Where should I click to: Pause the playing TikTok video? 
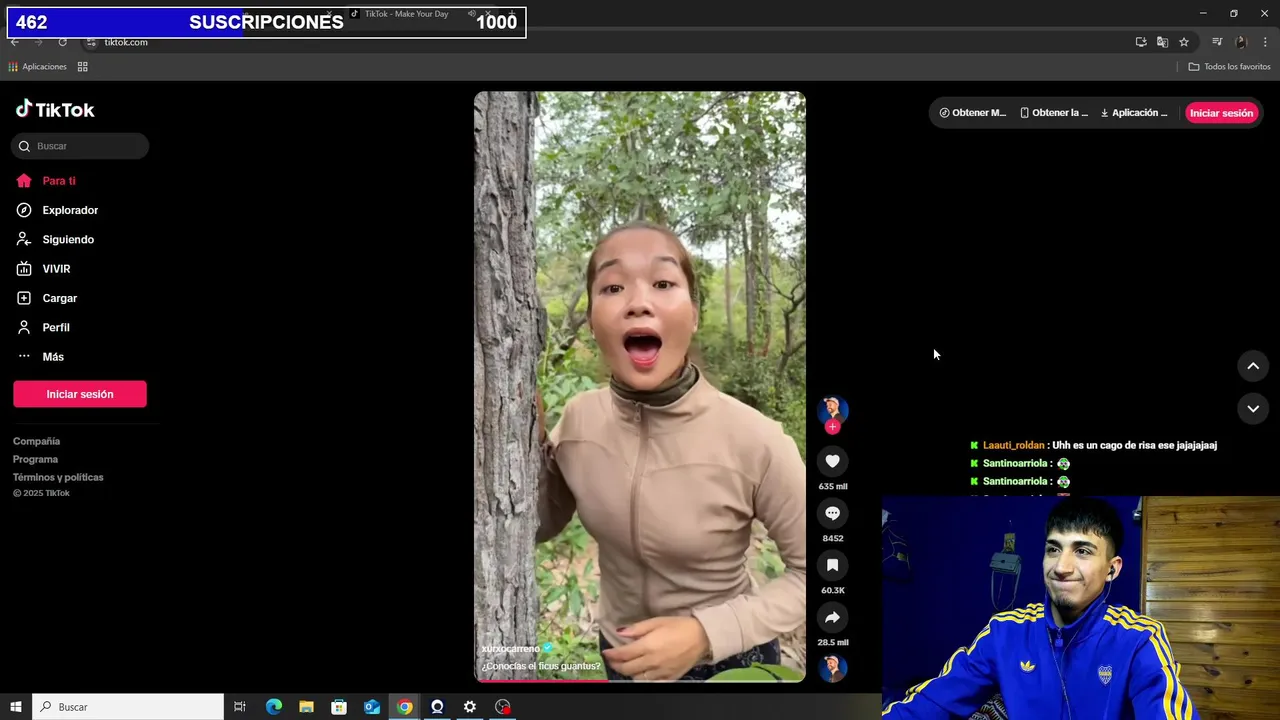coord(640,386)
